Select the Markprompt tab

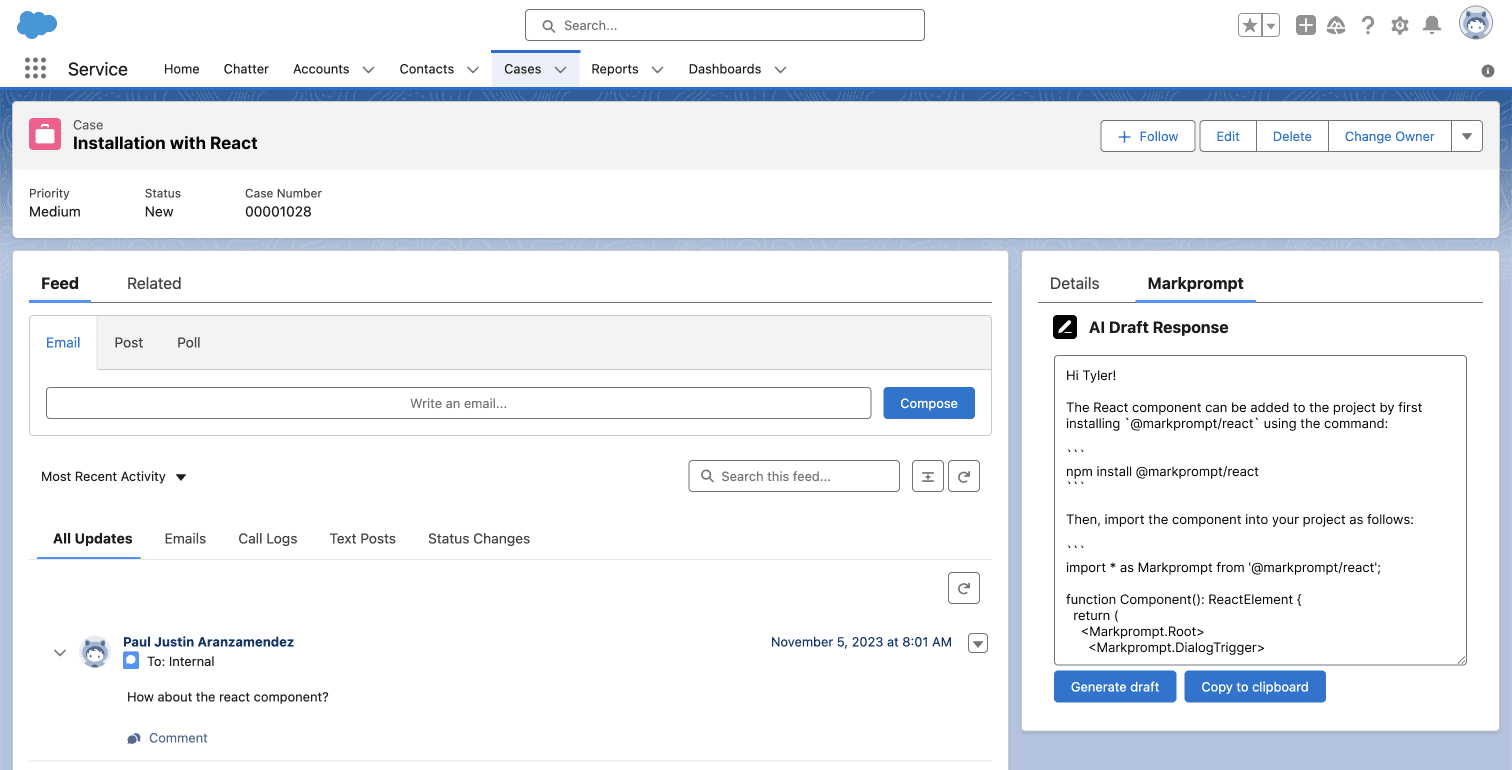point(1195,284)
